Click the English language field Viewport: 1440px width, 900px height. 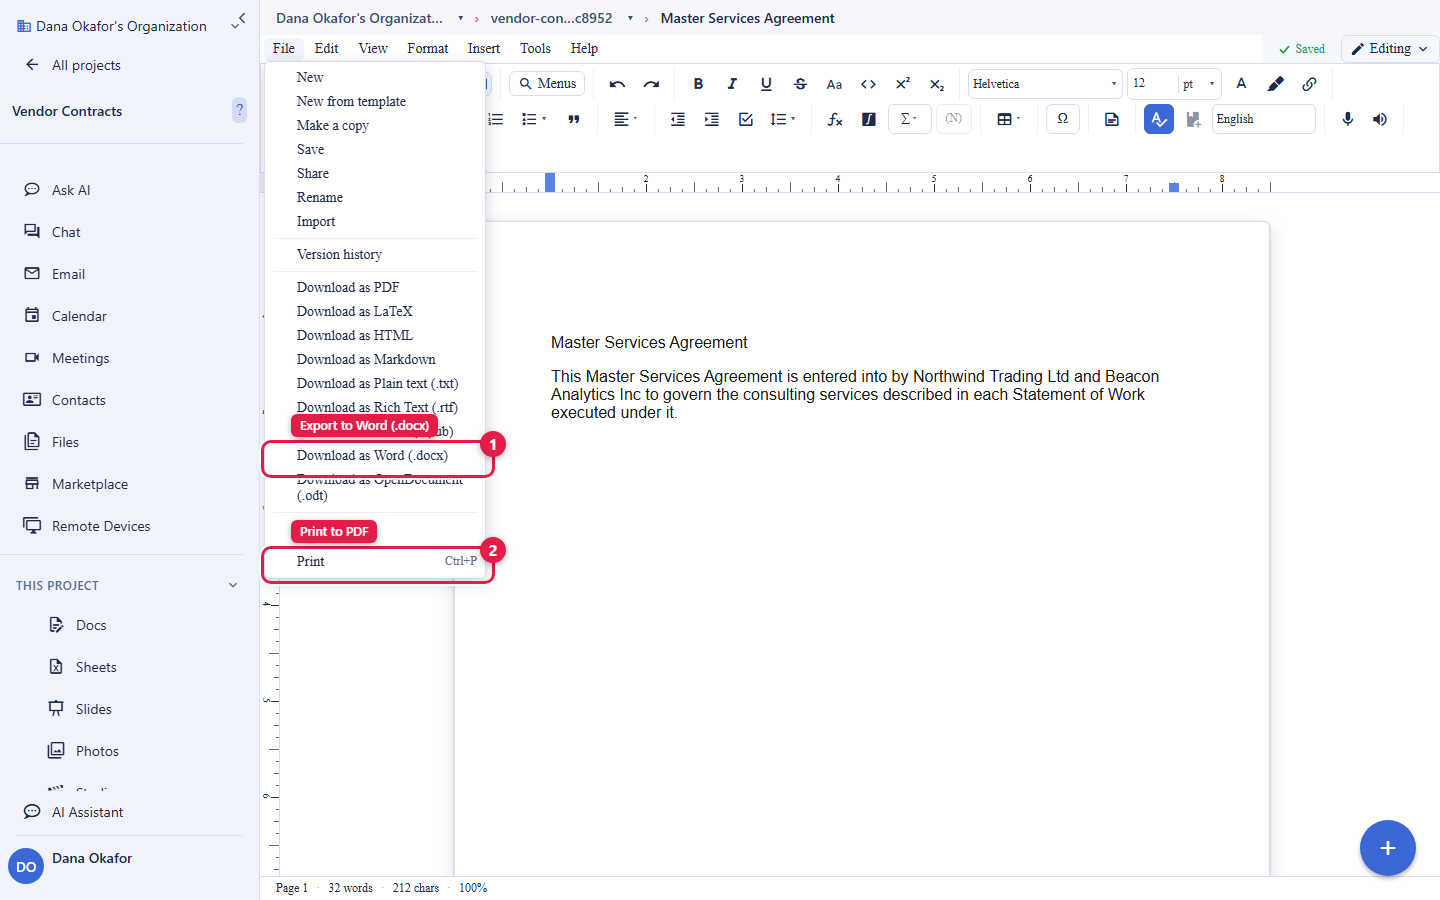point(1264,119)
